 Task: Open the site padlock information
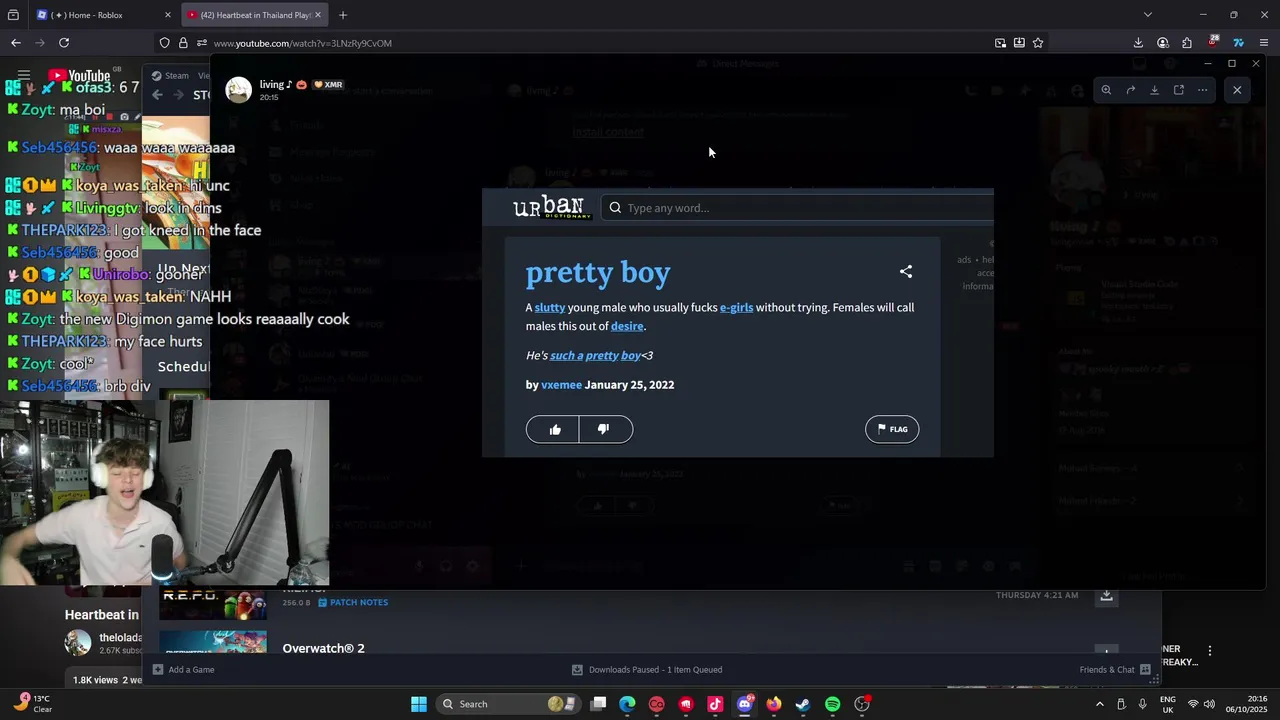tap(183, 43)
